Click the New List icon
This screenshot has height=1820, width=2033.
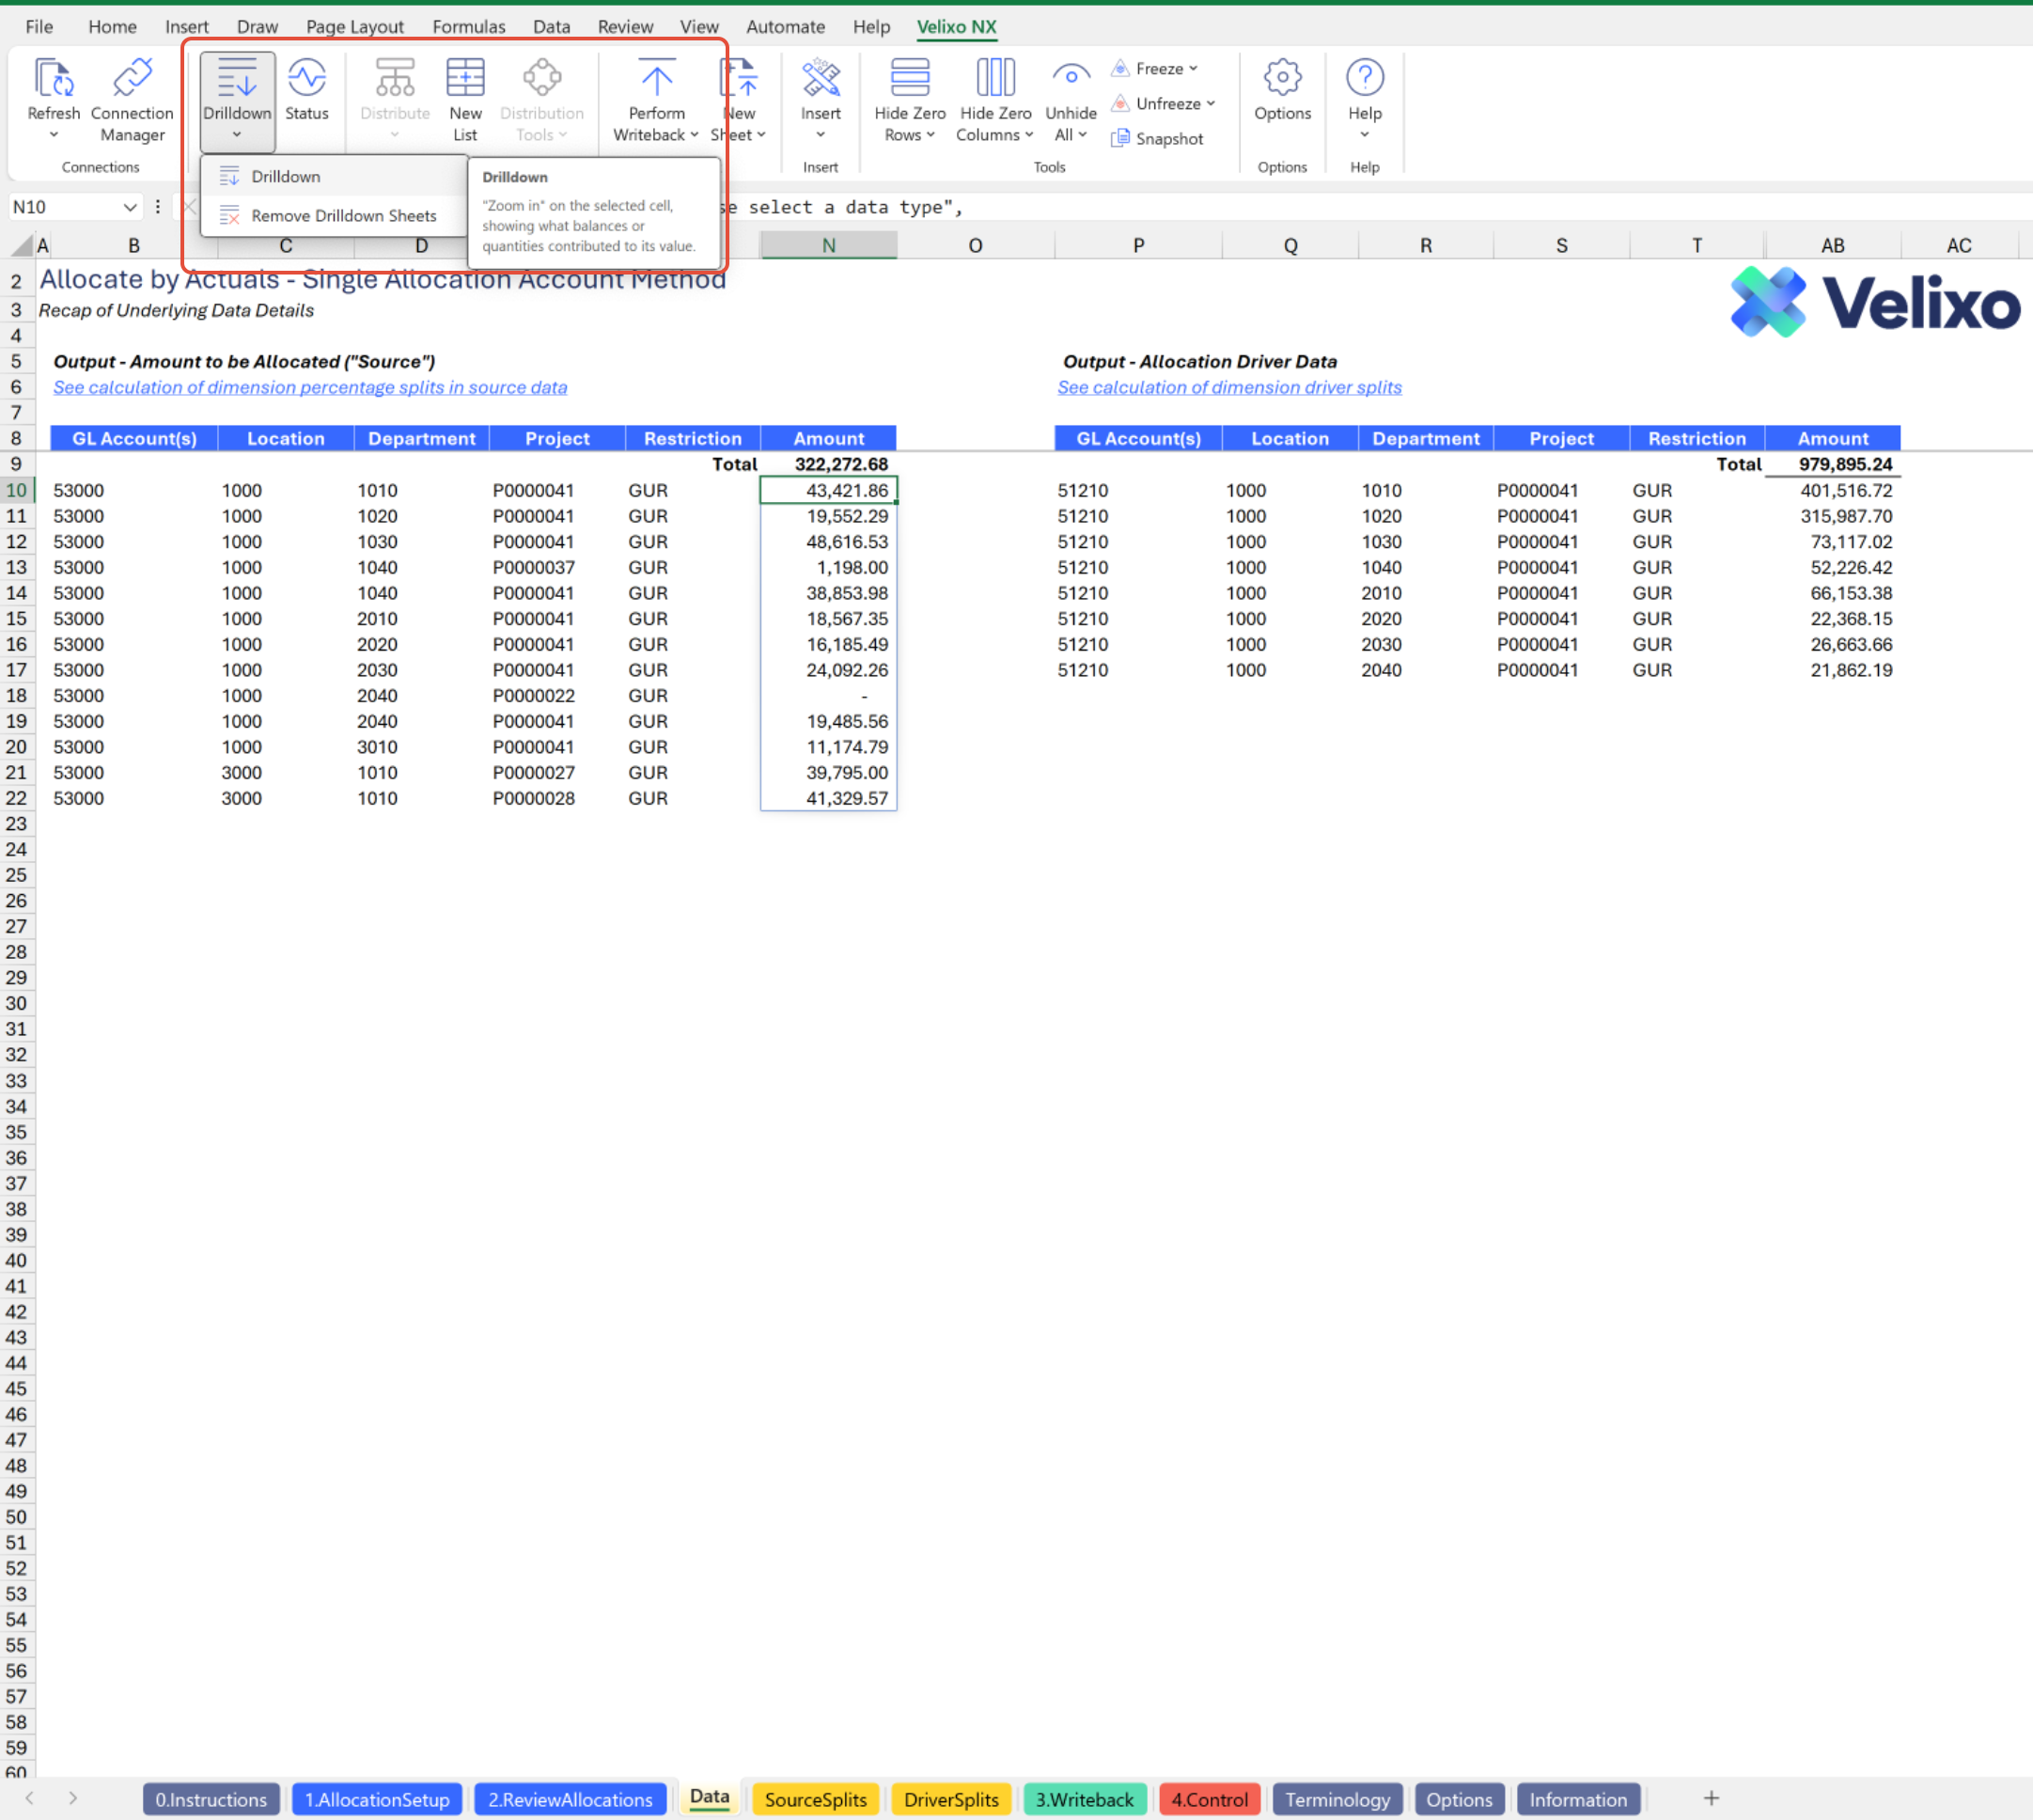coord(465,79)
